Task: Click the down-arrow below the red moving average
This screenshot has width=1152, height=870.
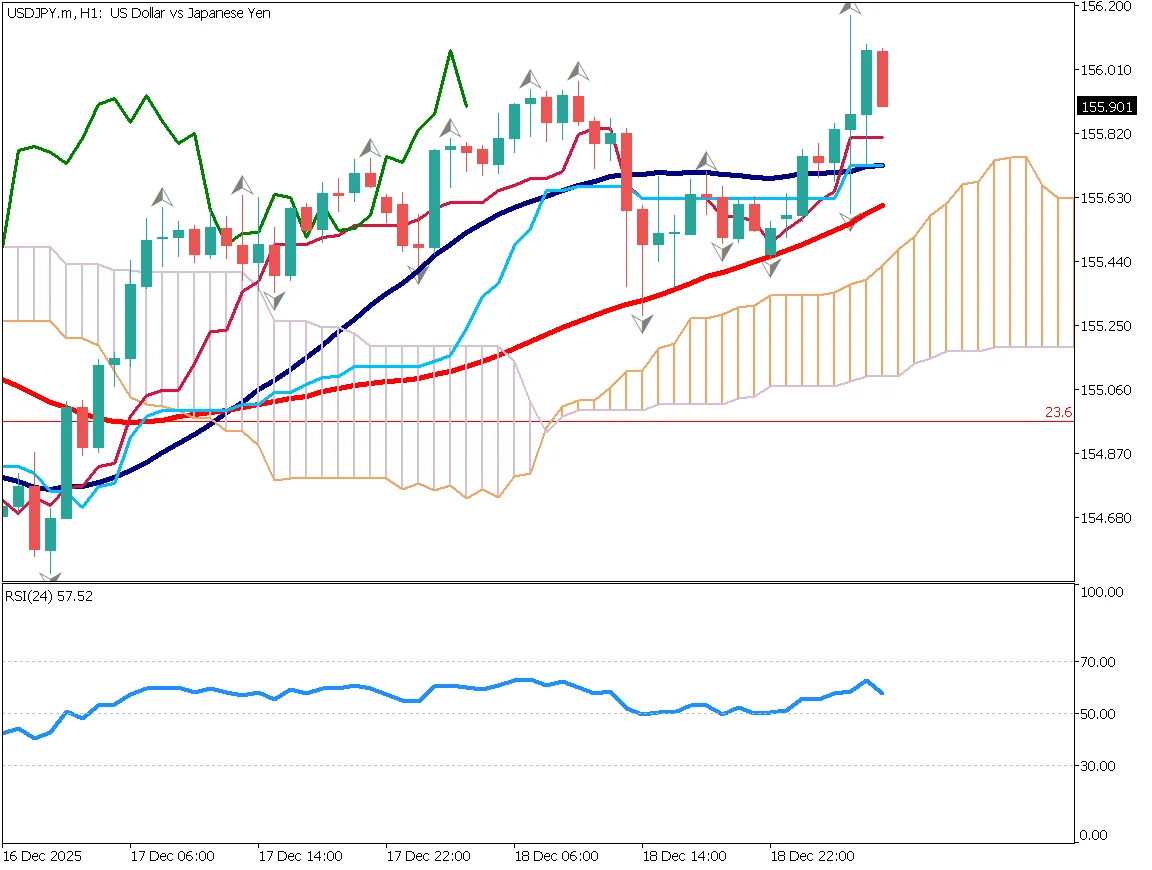Action: click(642, 322)
